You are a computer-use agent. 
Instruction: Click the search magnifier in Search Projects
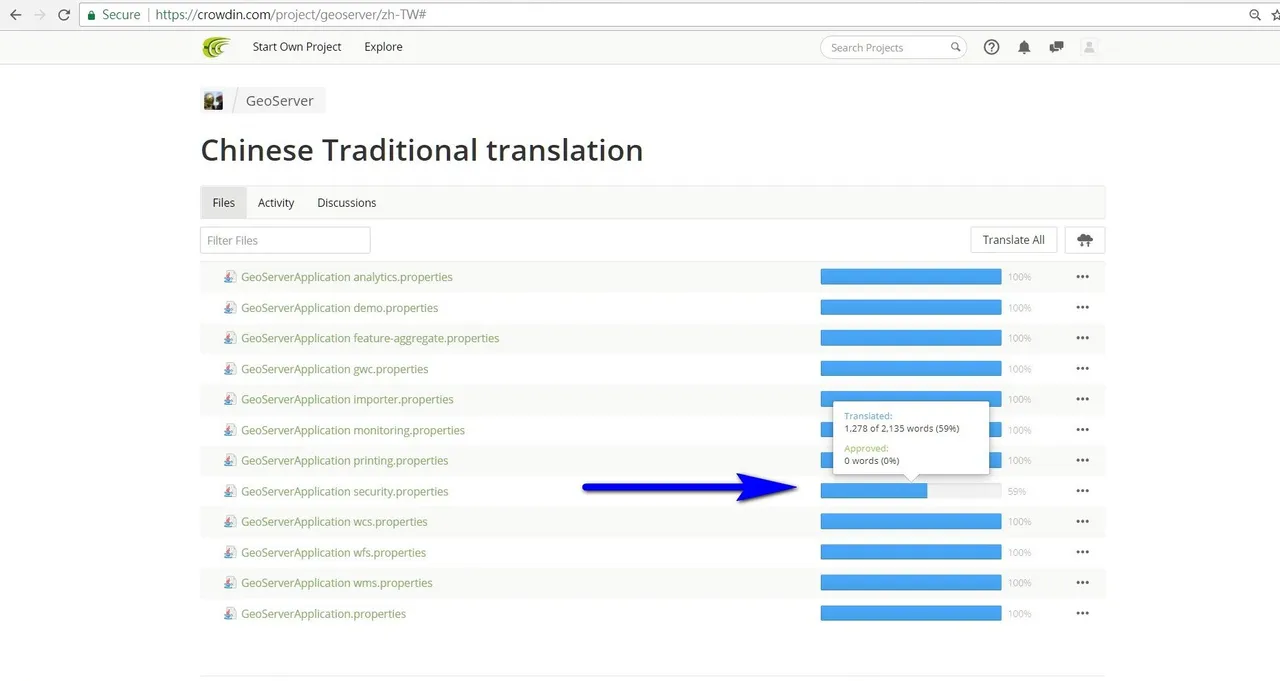coord(955,47)
